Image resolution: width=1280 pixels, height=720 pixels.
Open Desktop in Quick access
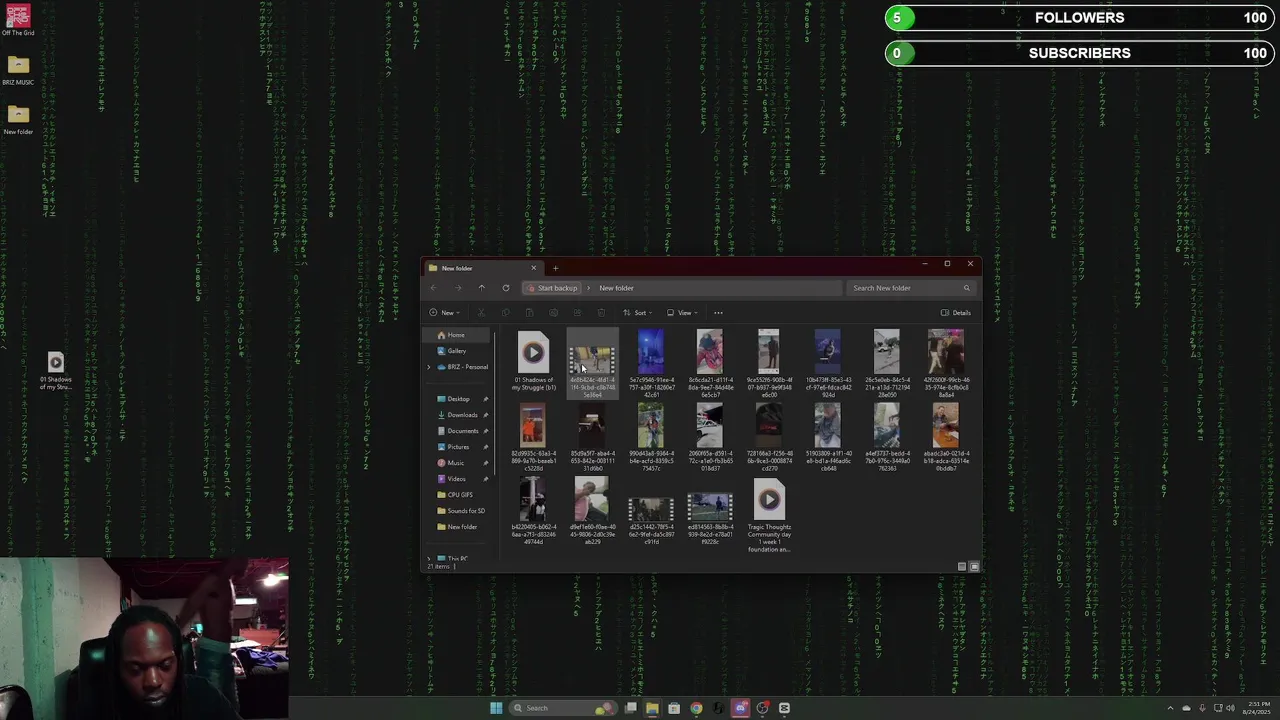[x=459, y=399]
